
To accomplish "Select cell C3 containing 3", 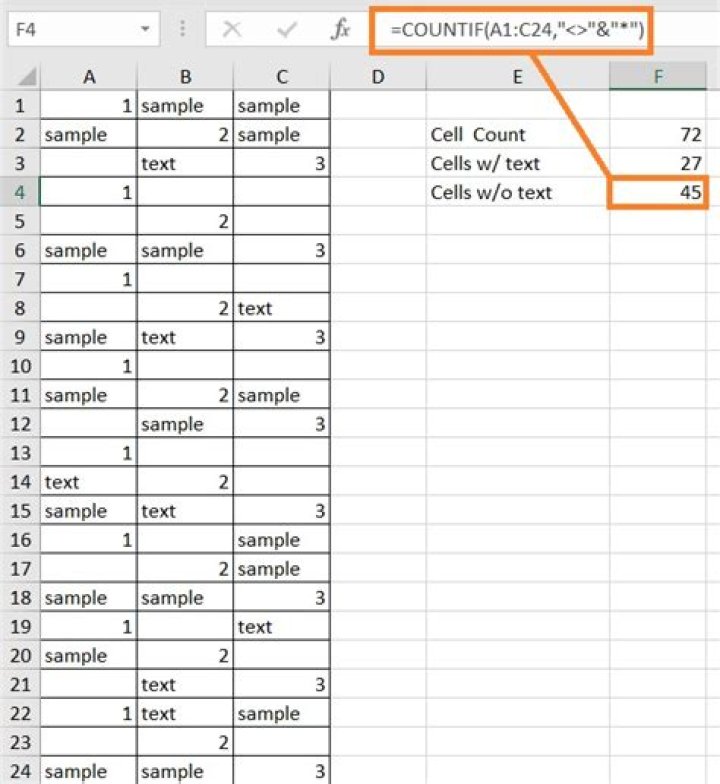I will click(x=282, y=164).
